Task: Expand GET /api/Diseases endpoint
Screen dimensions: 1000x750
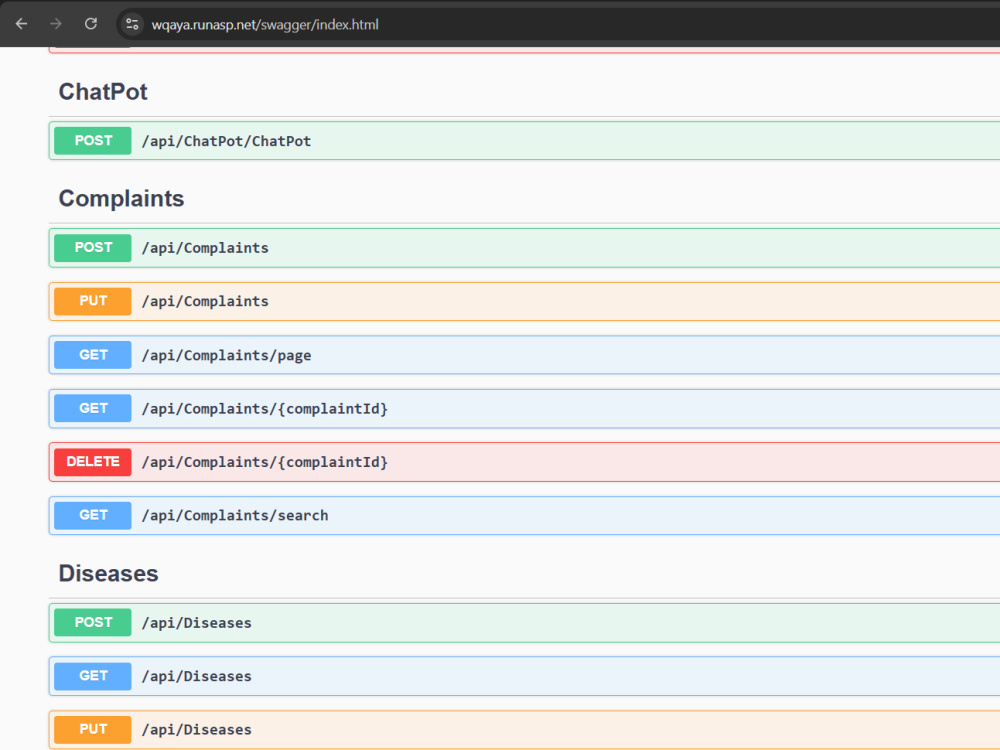Action: coord(524,677)
